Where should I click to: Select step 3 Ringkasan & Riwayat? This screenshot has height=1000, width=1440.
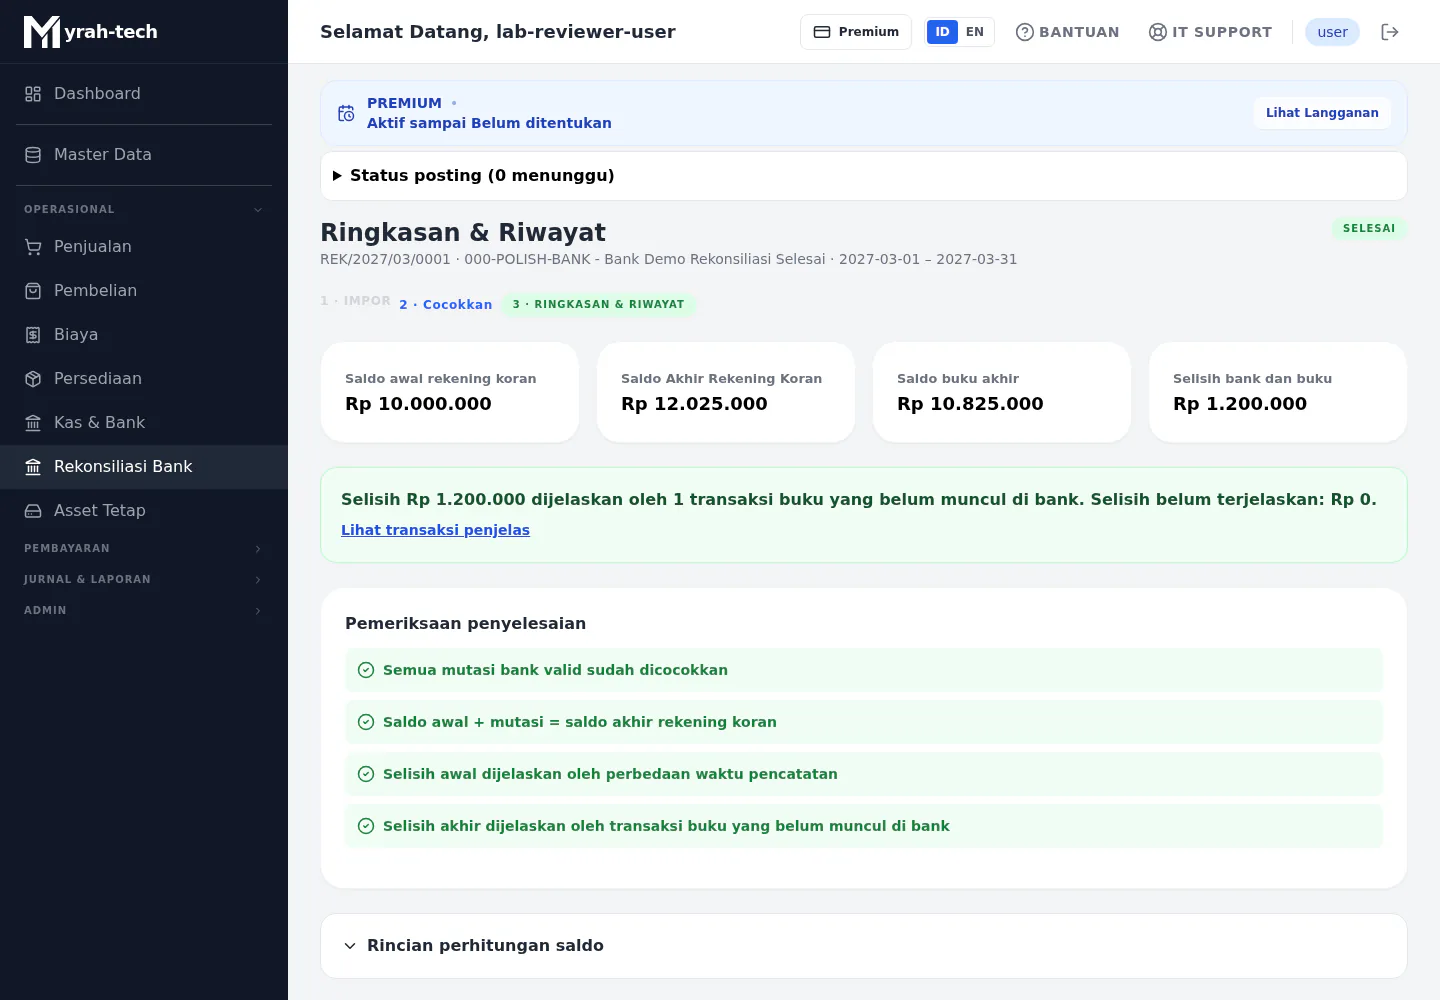[599, 305]
